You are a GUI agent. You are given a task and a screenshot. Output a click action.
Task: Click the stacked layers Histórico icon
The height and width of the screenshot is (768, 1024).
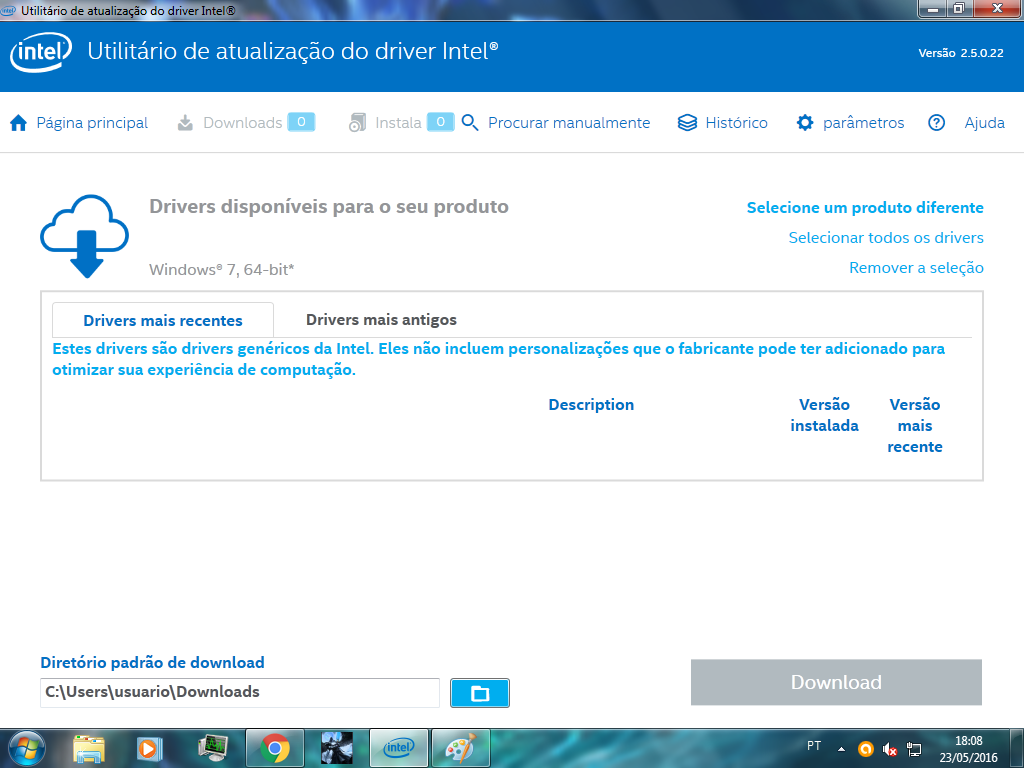[x=687, y=123]
